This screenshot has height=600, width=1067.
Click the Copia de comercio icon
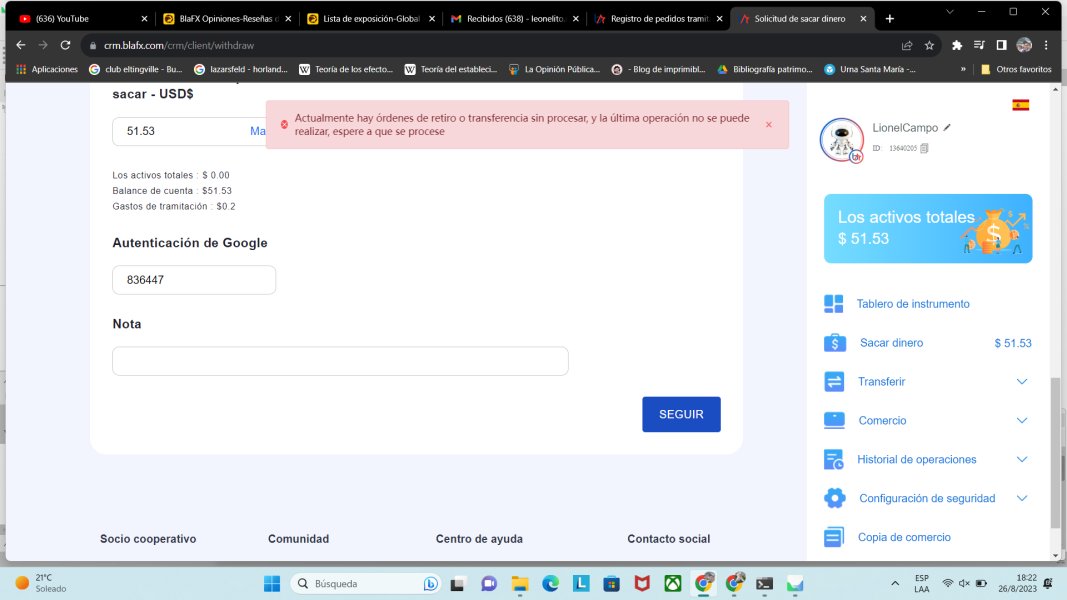point(834,538)
